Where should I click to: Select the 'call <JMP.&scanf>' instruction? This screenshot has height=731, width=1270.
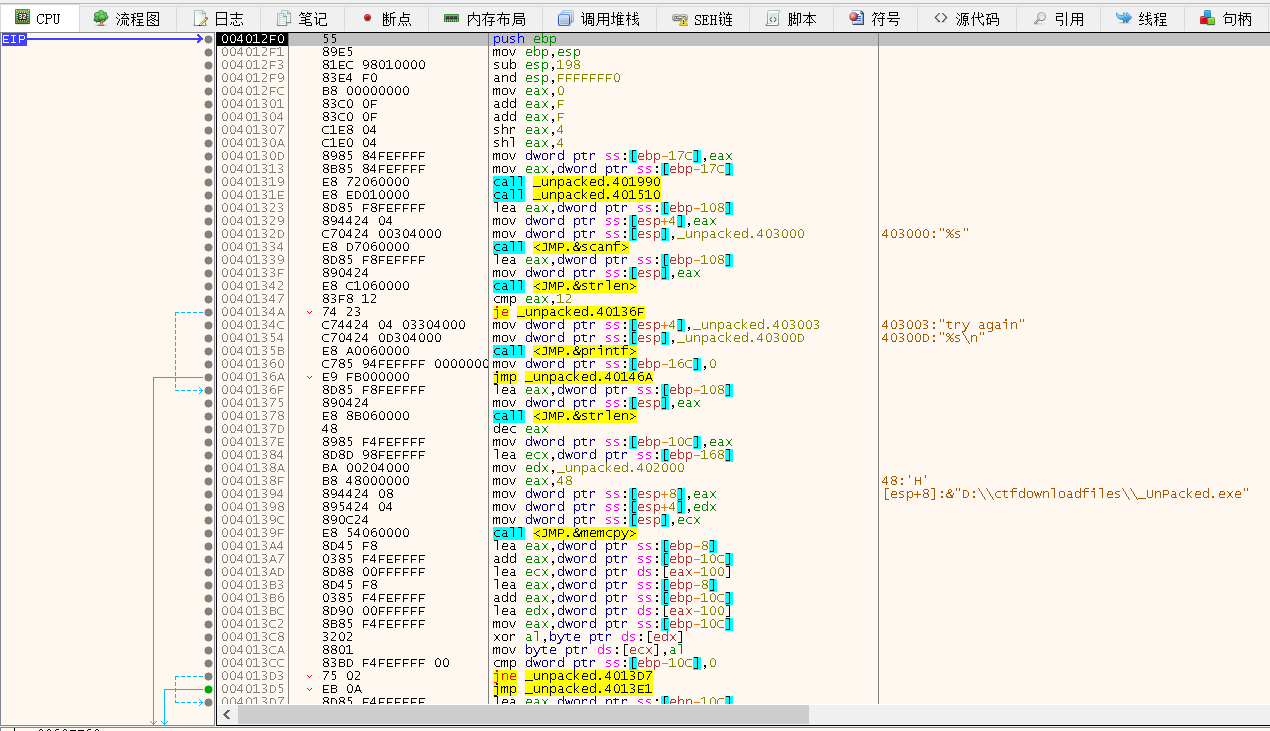tap(561, 247)
